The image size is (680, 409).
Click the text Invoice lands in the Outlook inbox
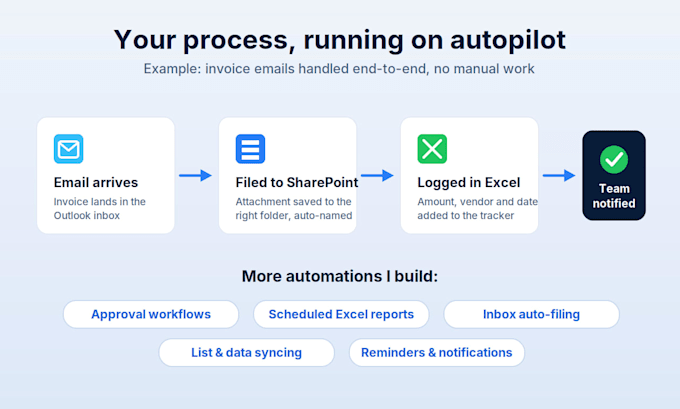click(100, 209)
